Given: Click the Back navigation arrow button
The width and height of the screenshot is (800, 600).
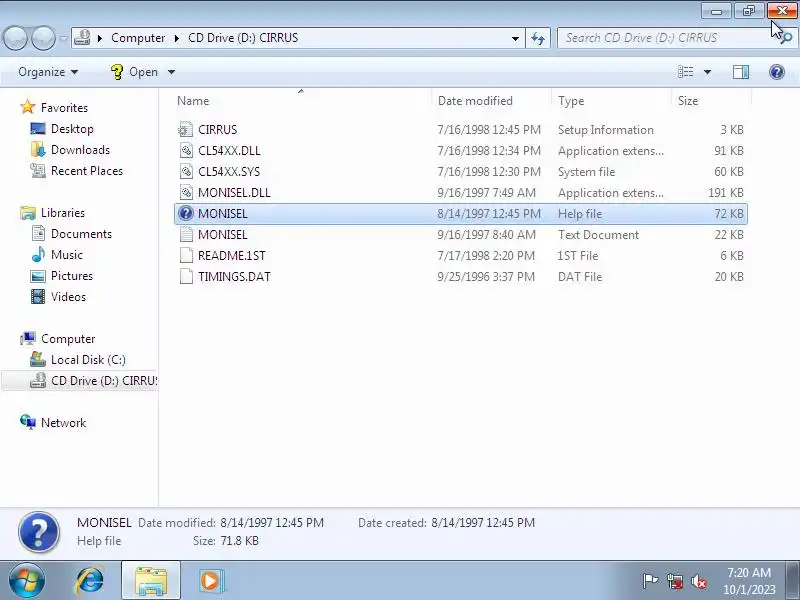Looking at the screenshot, I should tap(16, 38).
